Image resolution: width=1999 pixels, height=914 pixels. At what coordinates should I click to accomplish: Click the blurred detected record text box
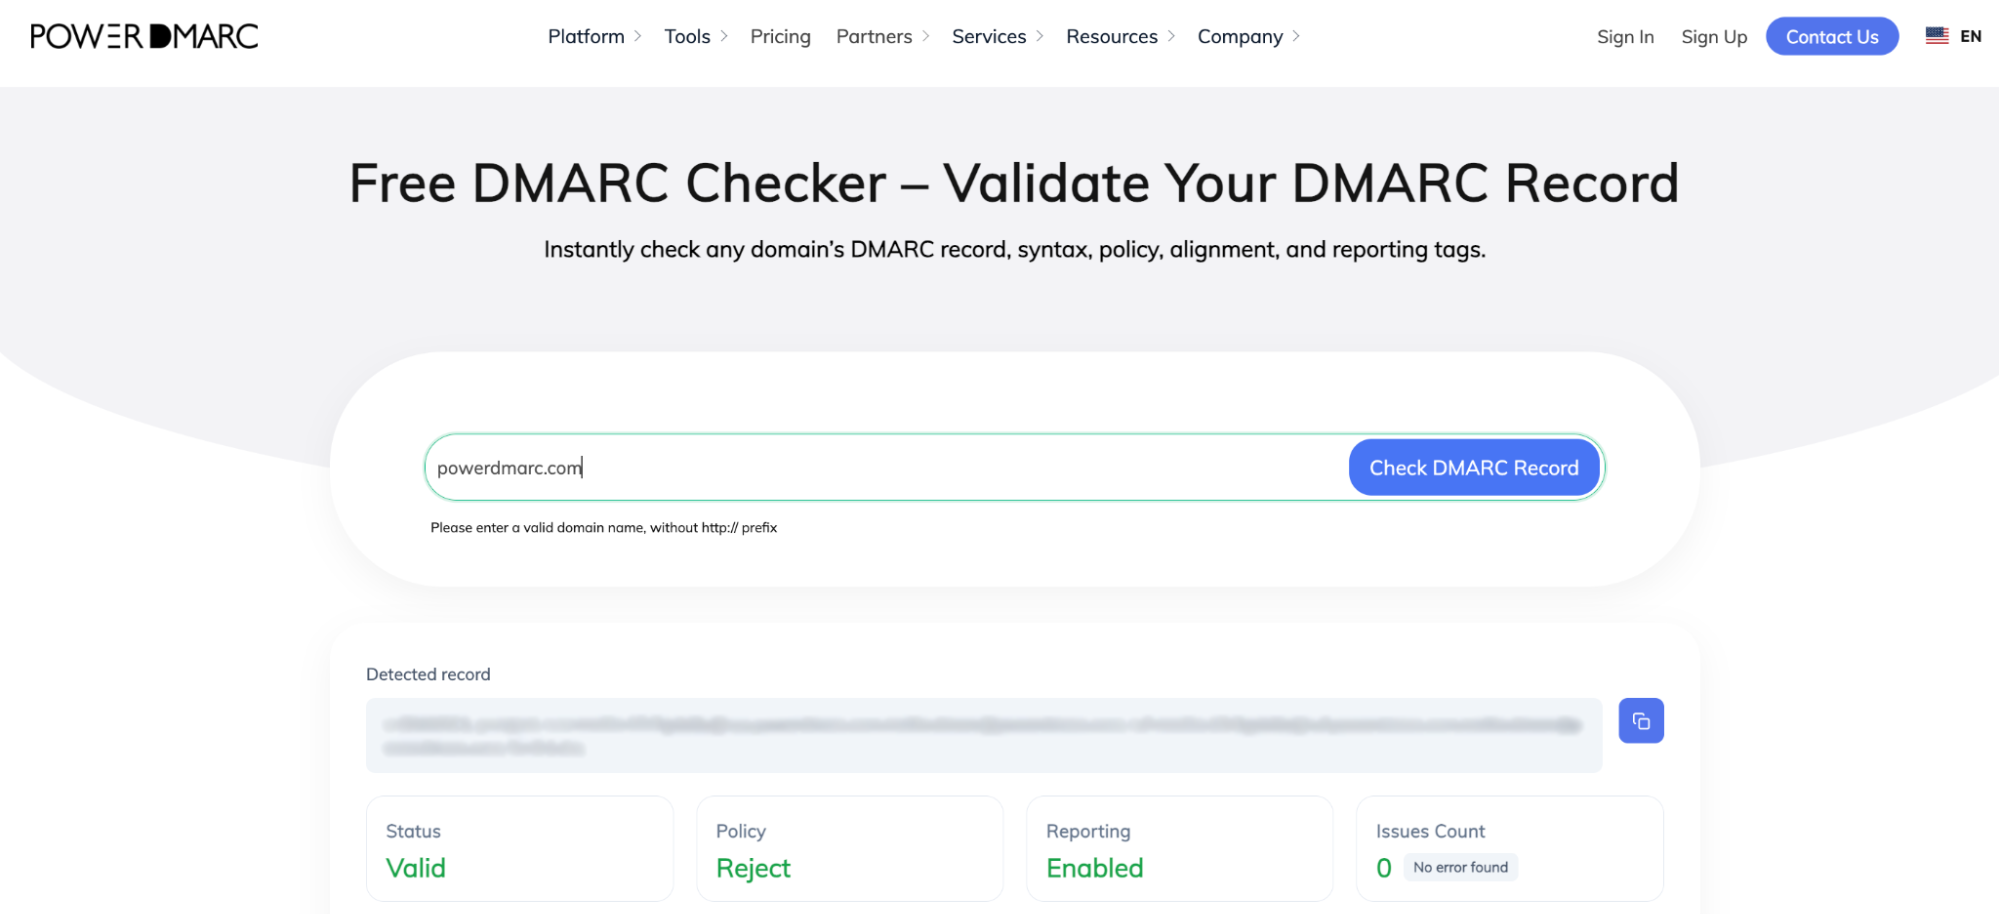pos(984,735)
